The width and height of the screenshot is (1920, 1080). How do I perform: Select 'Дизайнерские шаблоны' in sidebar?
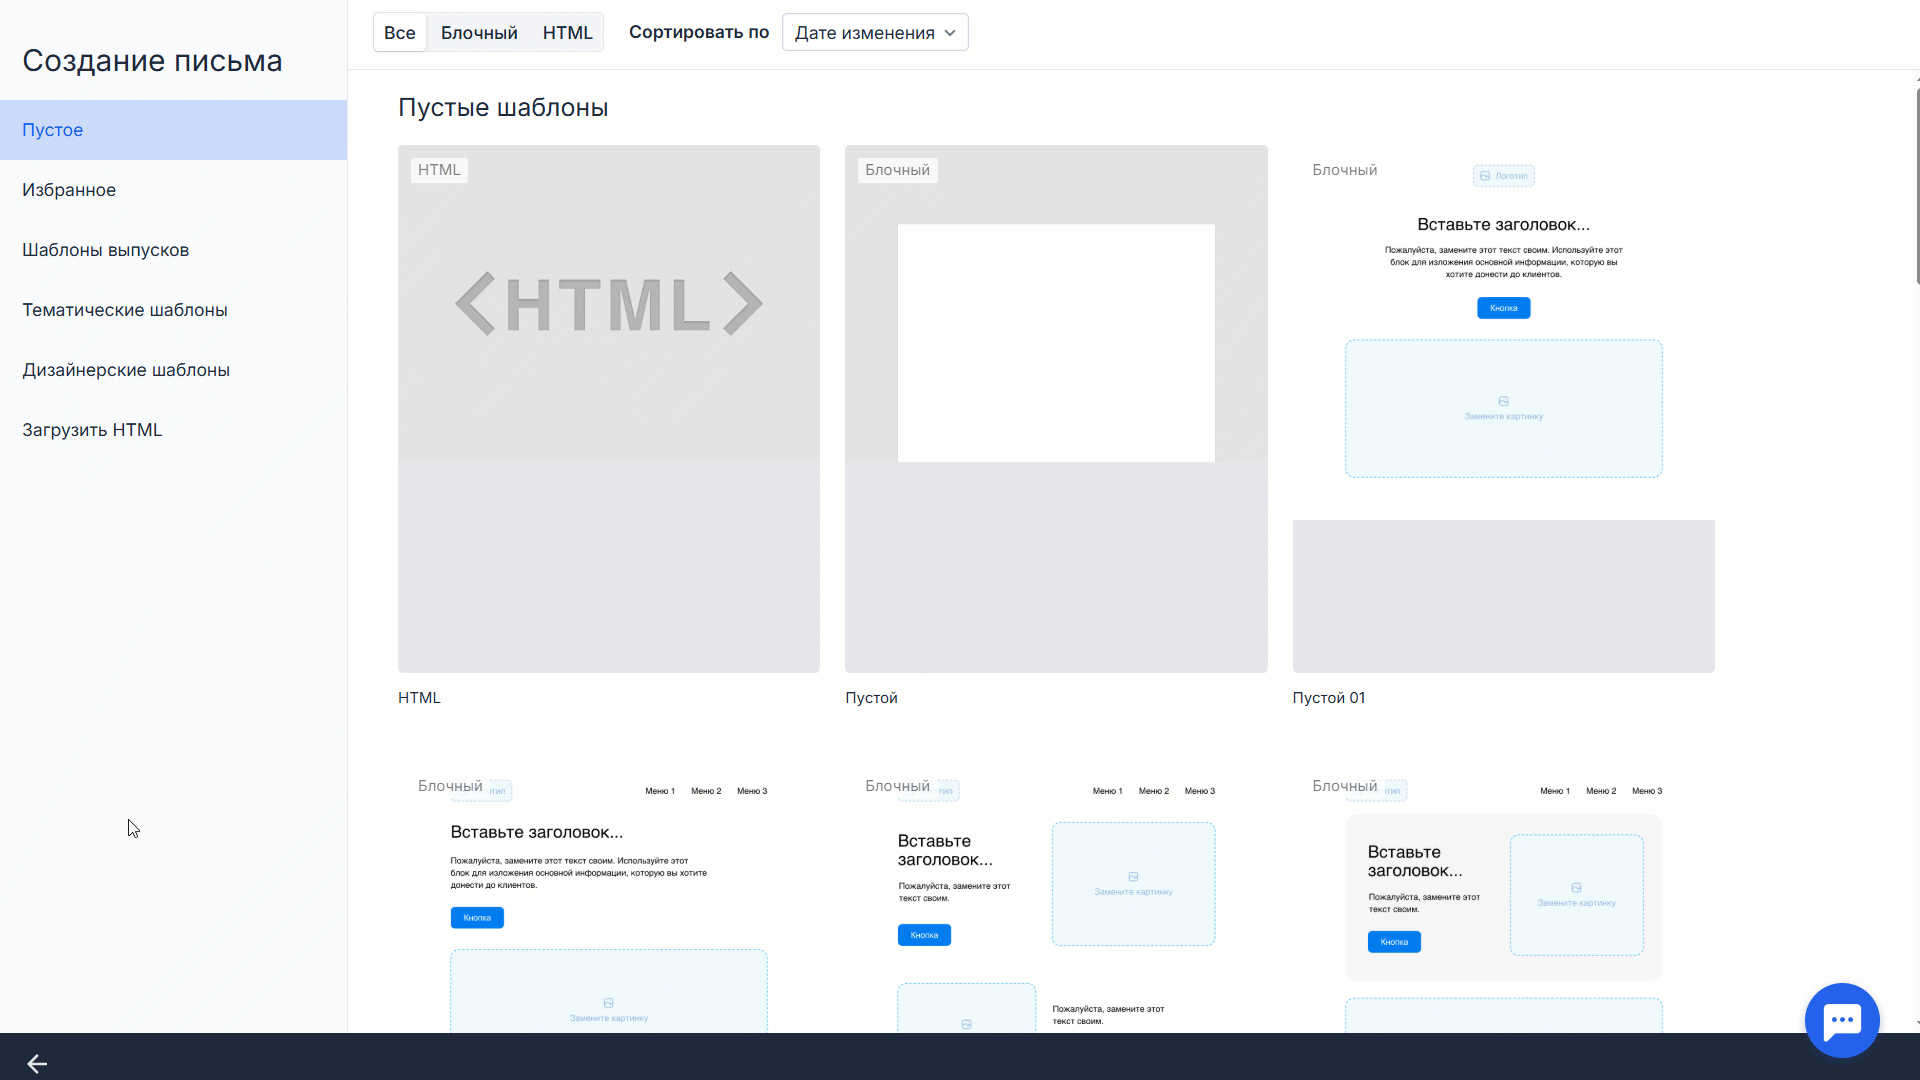pyautogui.click(x=126, y=370)
